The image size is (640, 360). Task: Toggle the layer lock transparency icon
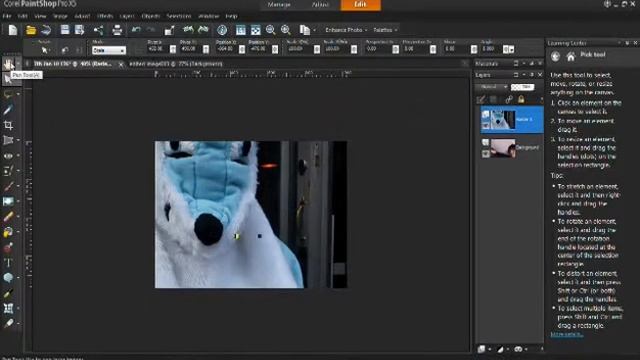coord(521,99)
